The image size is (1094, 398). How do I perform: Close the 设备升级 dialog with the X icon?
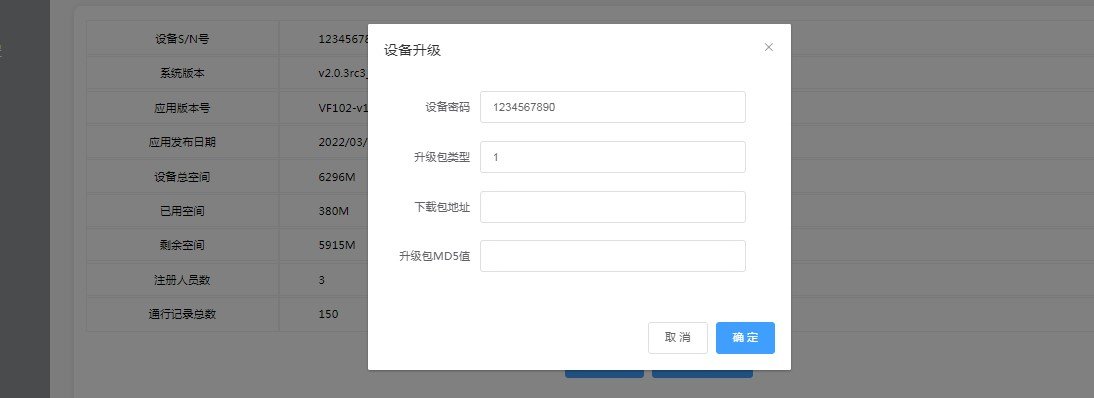tap(768, 47)
